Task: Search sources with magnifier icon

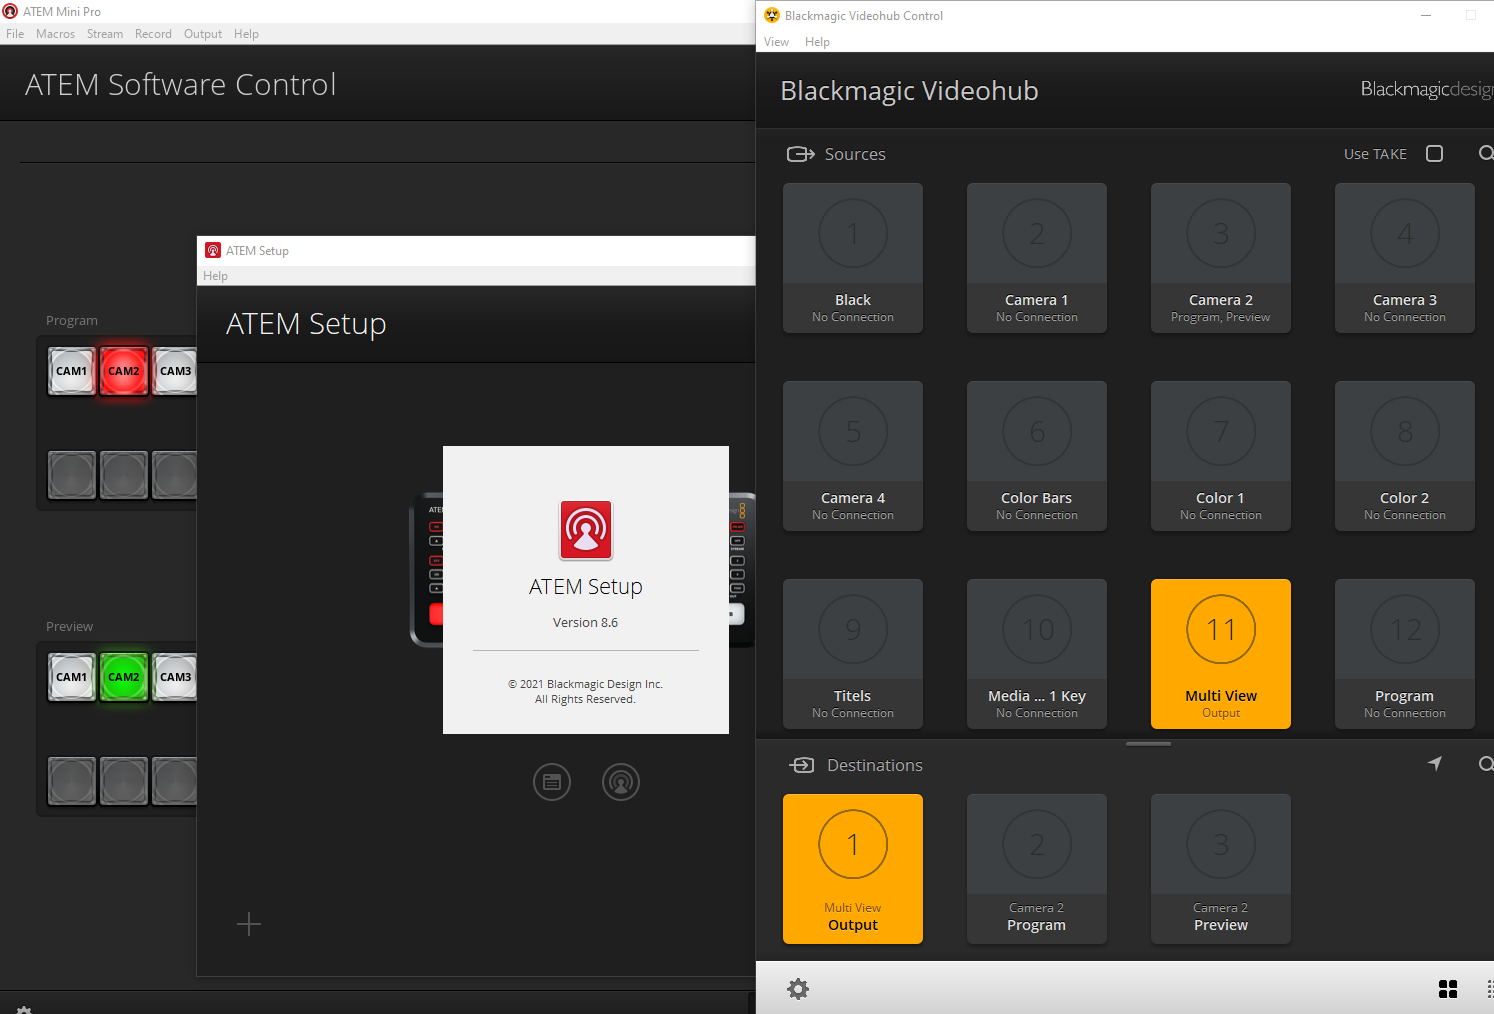Action: pos(1486,153)
